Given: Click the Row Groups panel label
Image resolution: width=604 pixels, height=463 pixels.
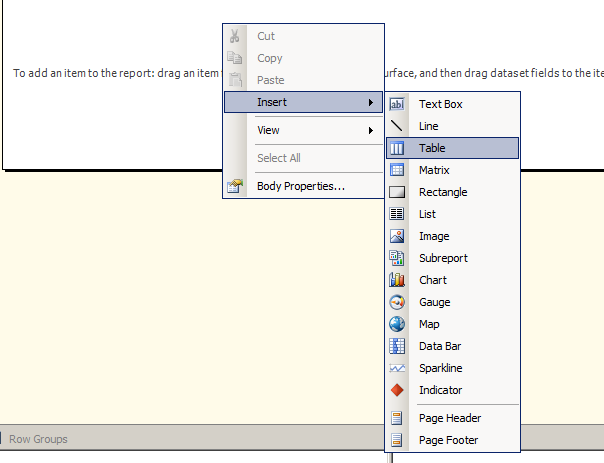Looking at the screenshot, I should coord(38,439).
